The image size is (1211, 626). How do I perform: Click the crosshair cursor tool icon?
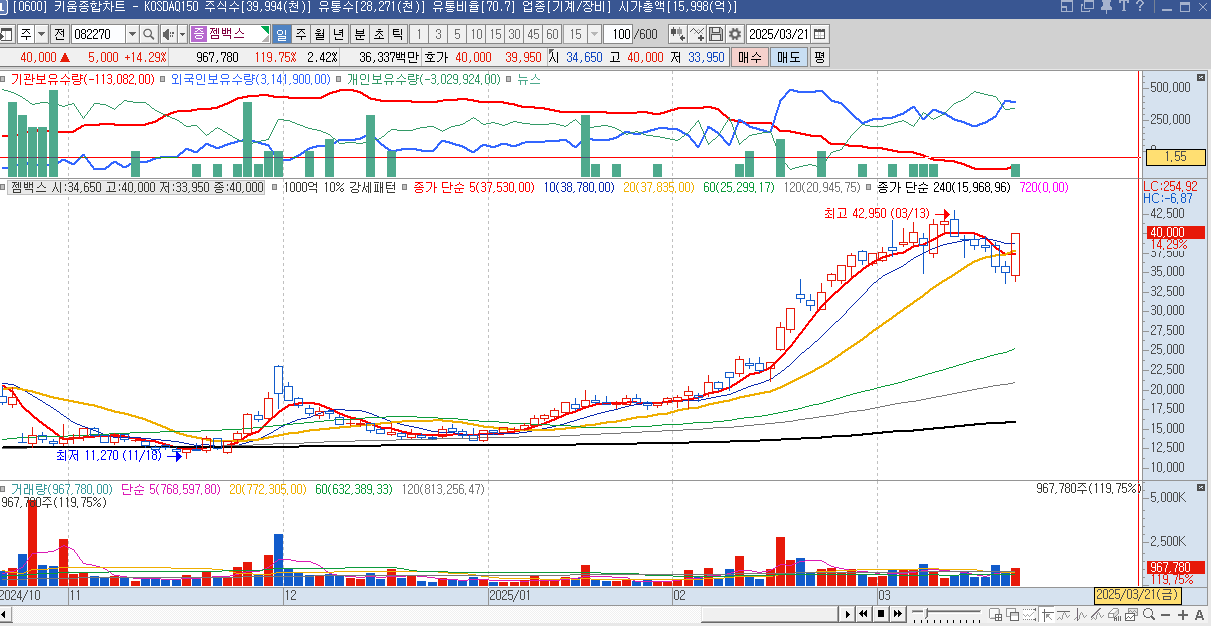(x=1047, y=614)
